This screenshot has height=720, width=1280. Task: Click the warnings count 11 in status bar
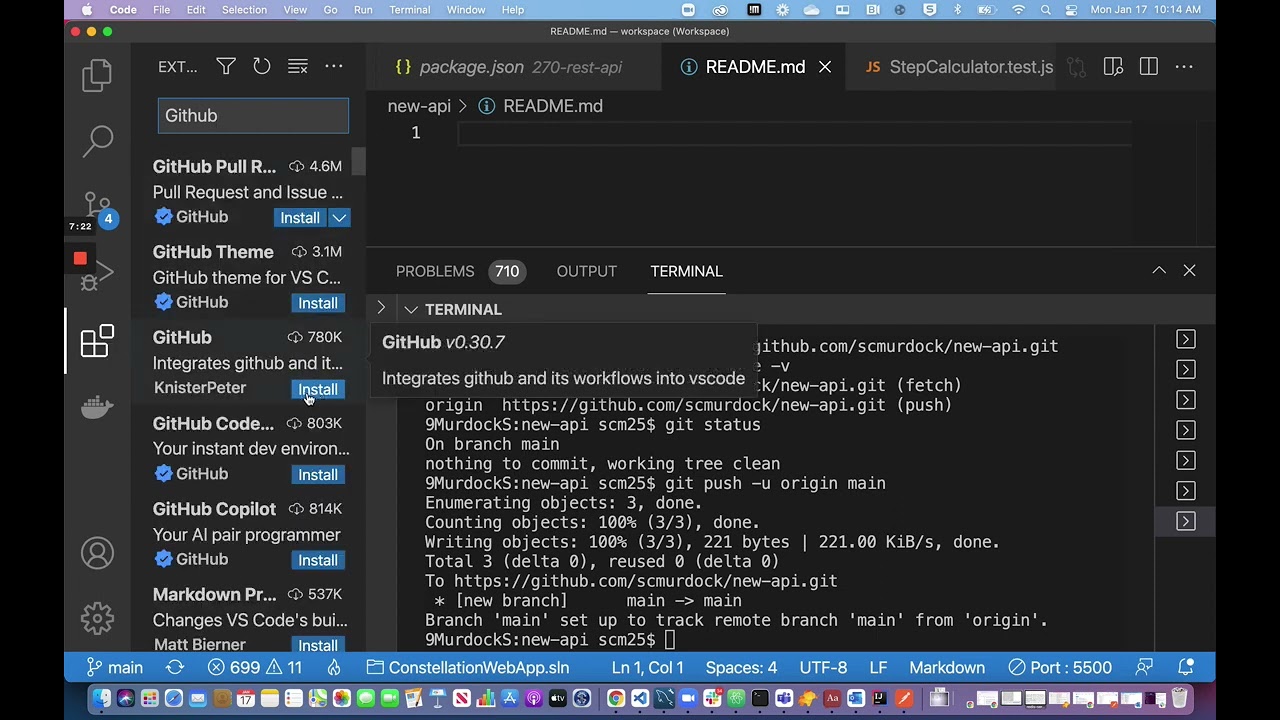tap(283, 667)
